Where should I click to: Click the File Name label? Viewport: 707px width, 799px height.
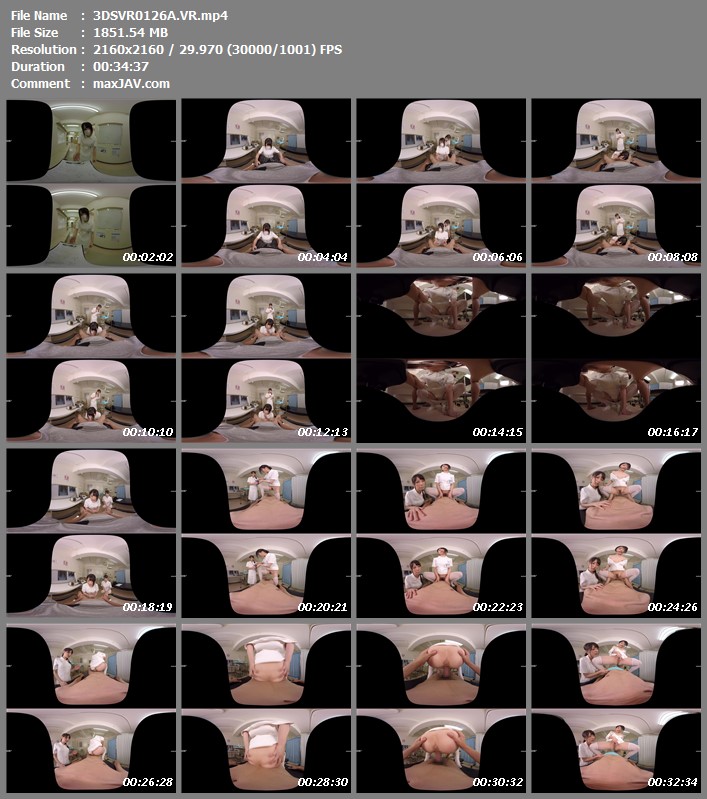(39, 15)
